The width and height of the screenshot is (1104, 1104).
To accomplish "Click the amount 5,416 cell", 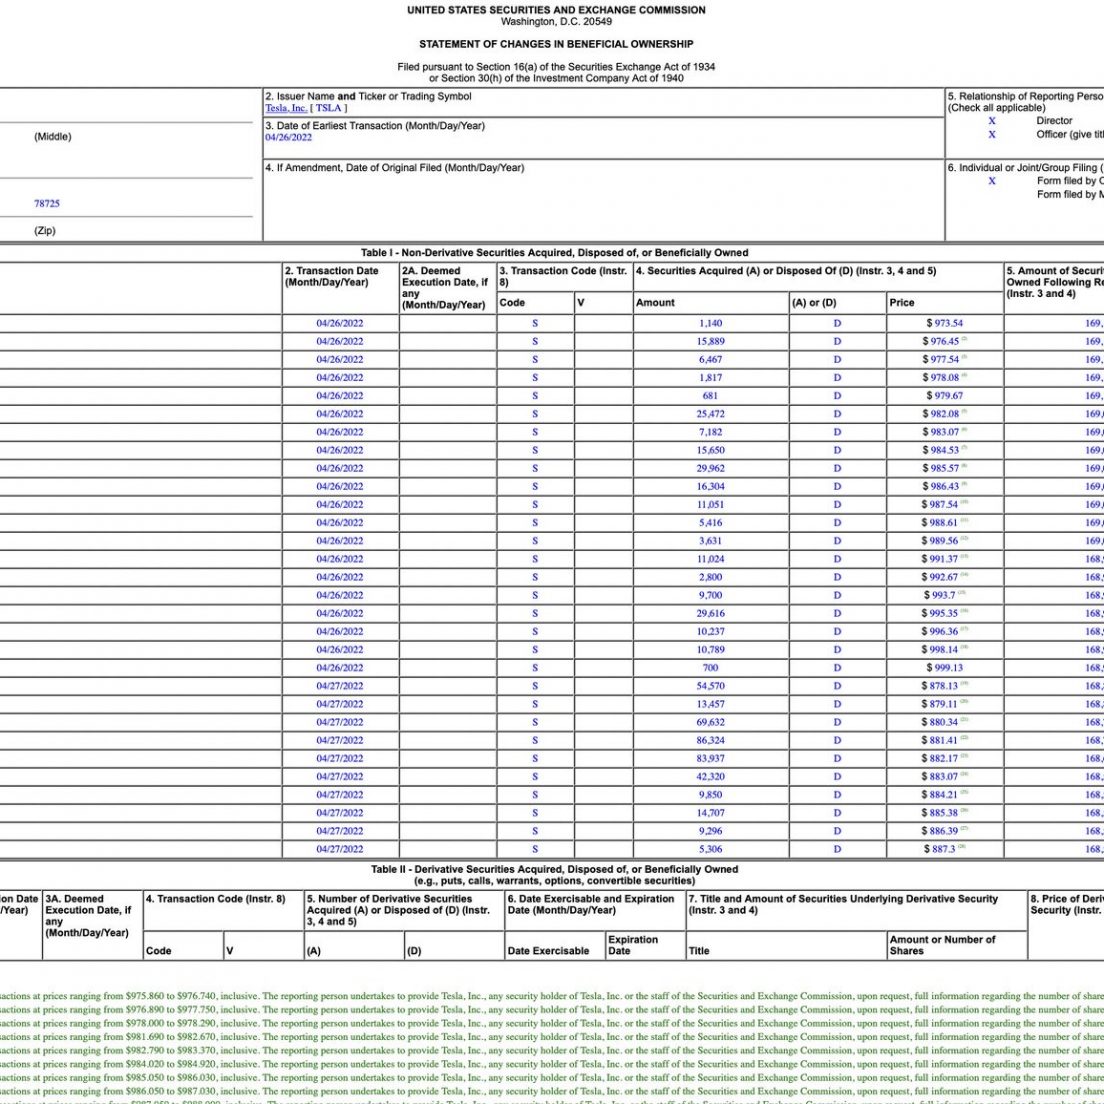I will (x=710, y=523).
